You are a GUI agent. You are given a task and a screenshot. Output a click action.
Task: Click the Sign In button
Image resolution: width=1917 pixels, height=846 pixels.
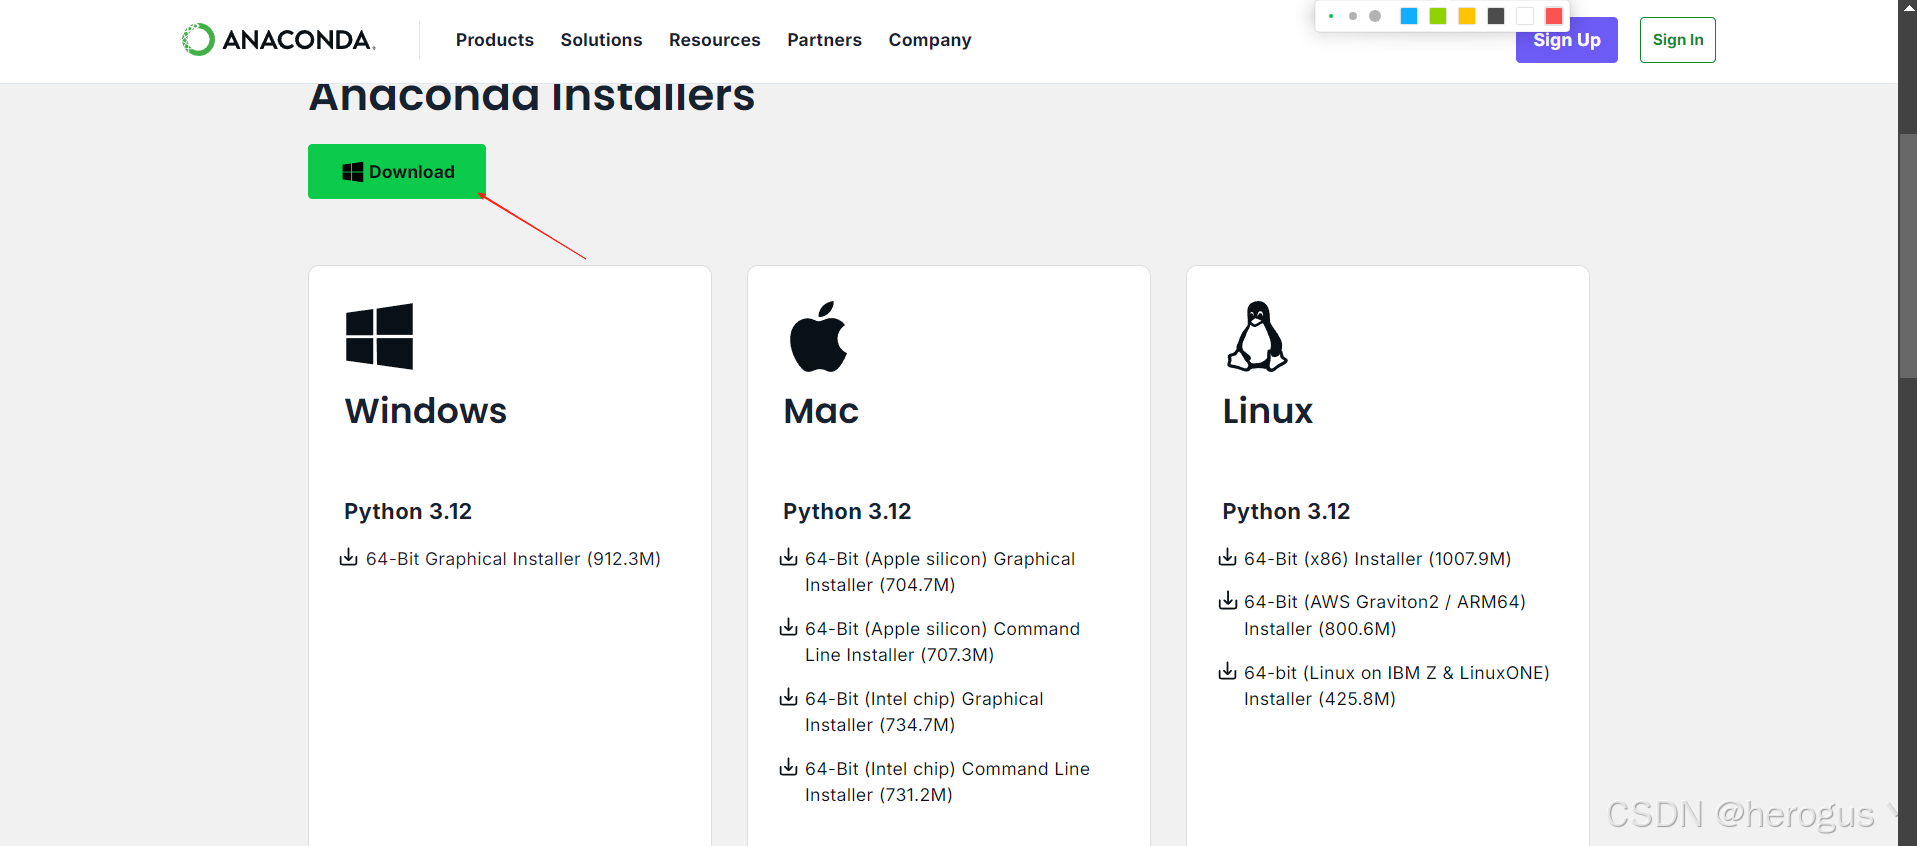pyautogui.click(x=1677, y=40)
